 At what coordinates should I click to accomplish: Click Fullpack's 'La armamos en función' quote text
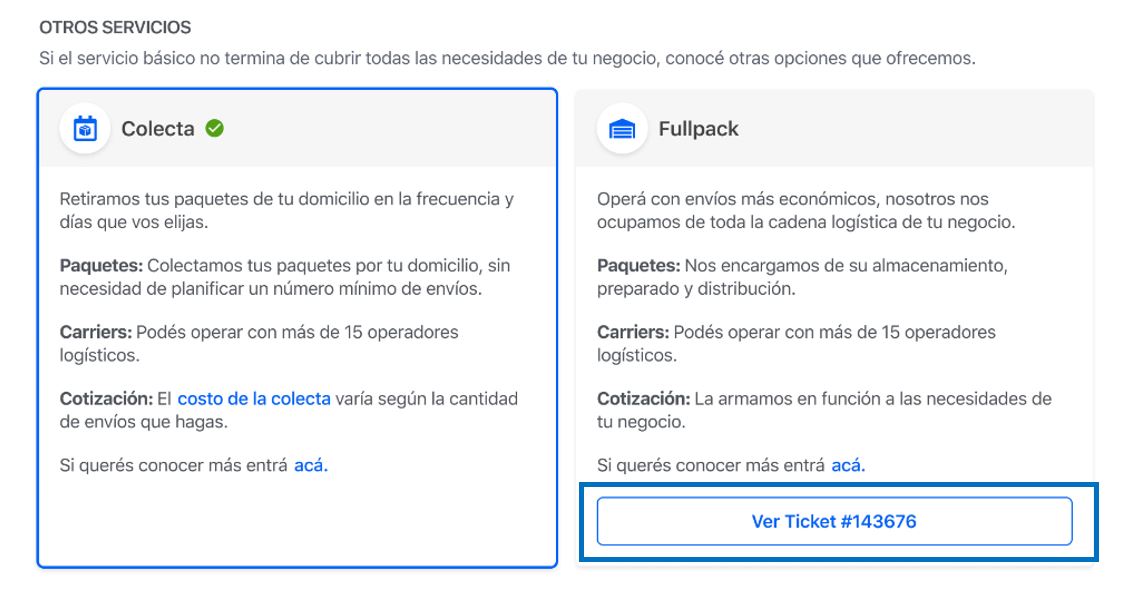click(x=824, y=410)
